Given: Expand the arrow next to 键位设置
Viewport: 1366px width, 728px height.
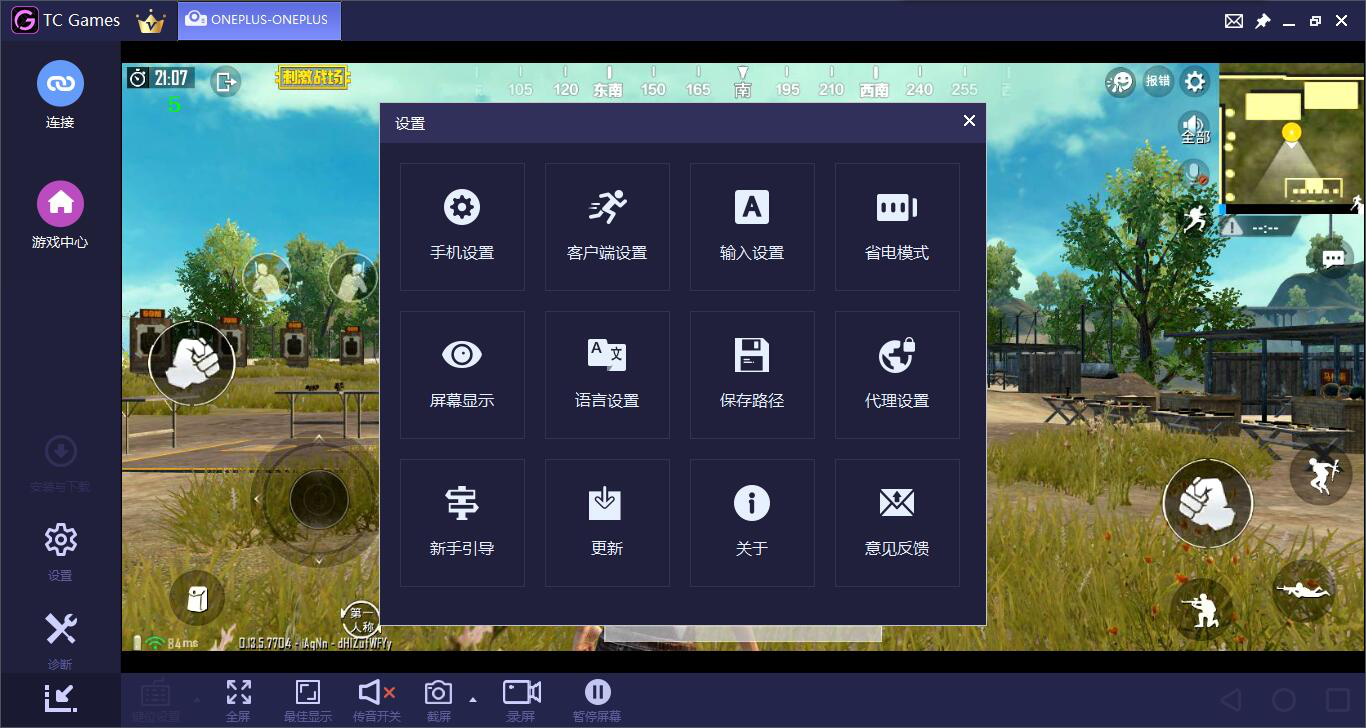Looking at the screenshot, I should pyautogui.click(x=196, y=699).
